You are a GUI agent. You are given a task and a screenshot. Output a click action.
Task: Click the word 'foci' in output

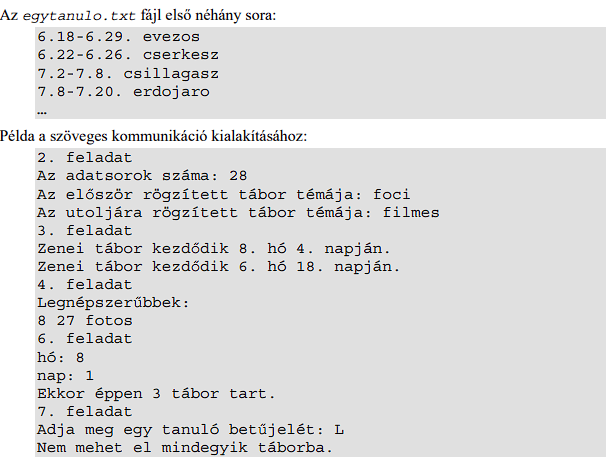click(392, 194)
